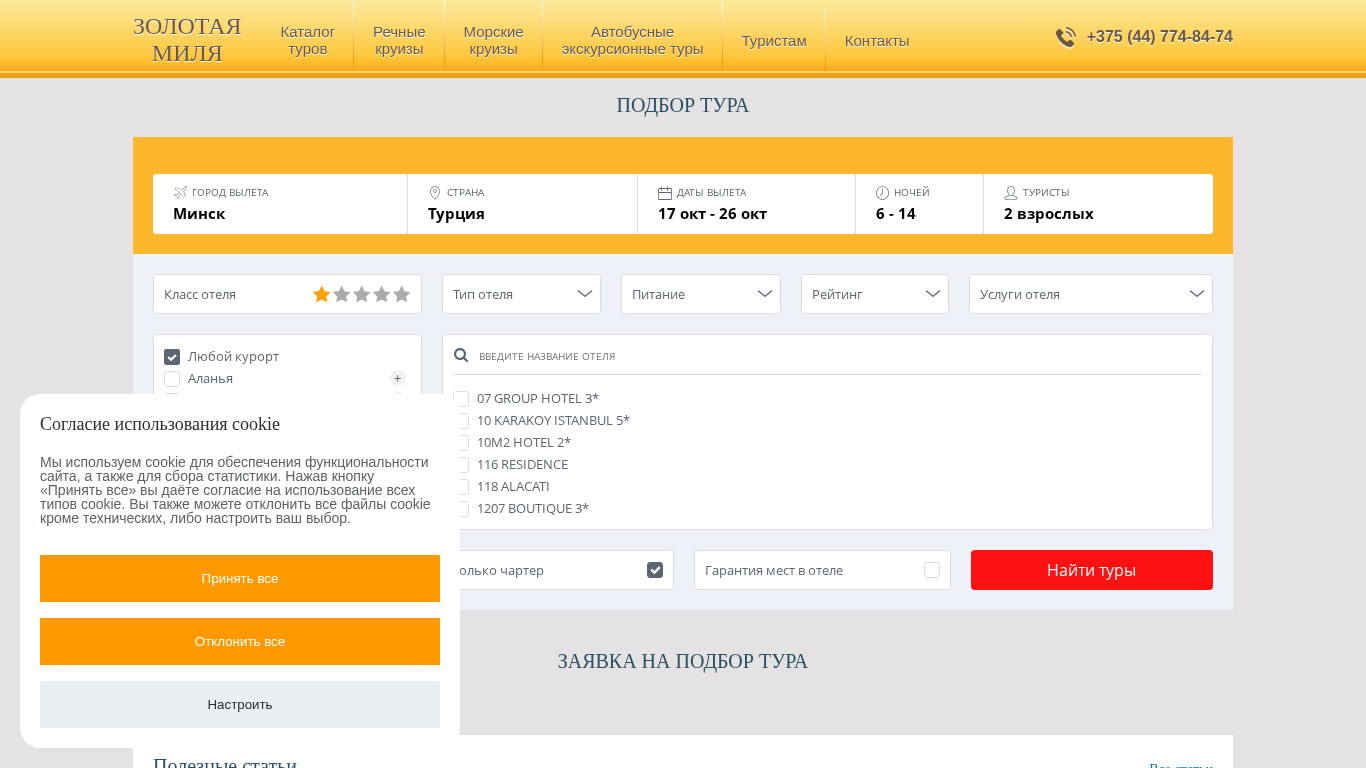Open the Тип отеля dropdown
The image size is (1366, 768).
[521, 294]
